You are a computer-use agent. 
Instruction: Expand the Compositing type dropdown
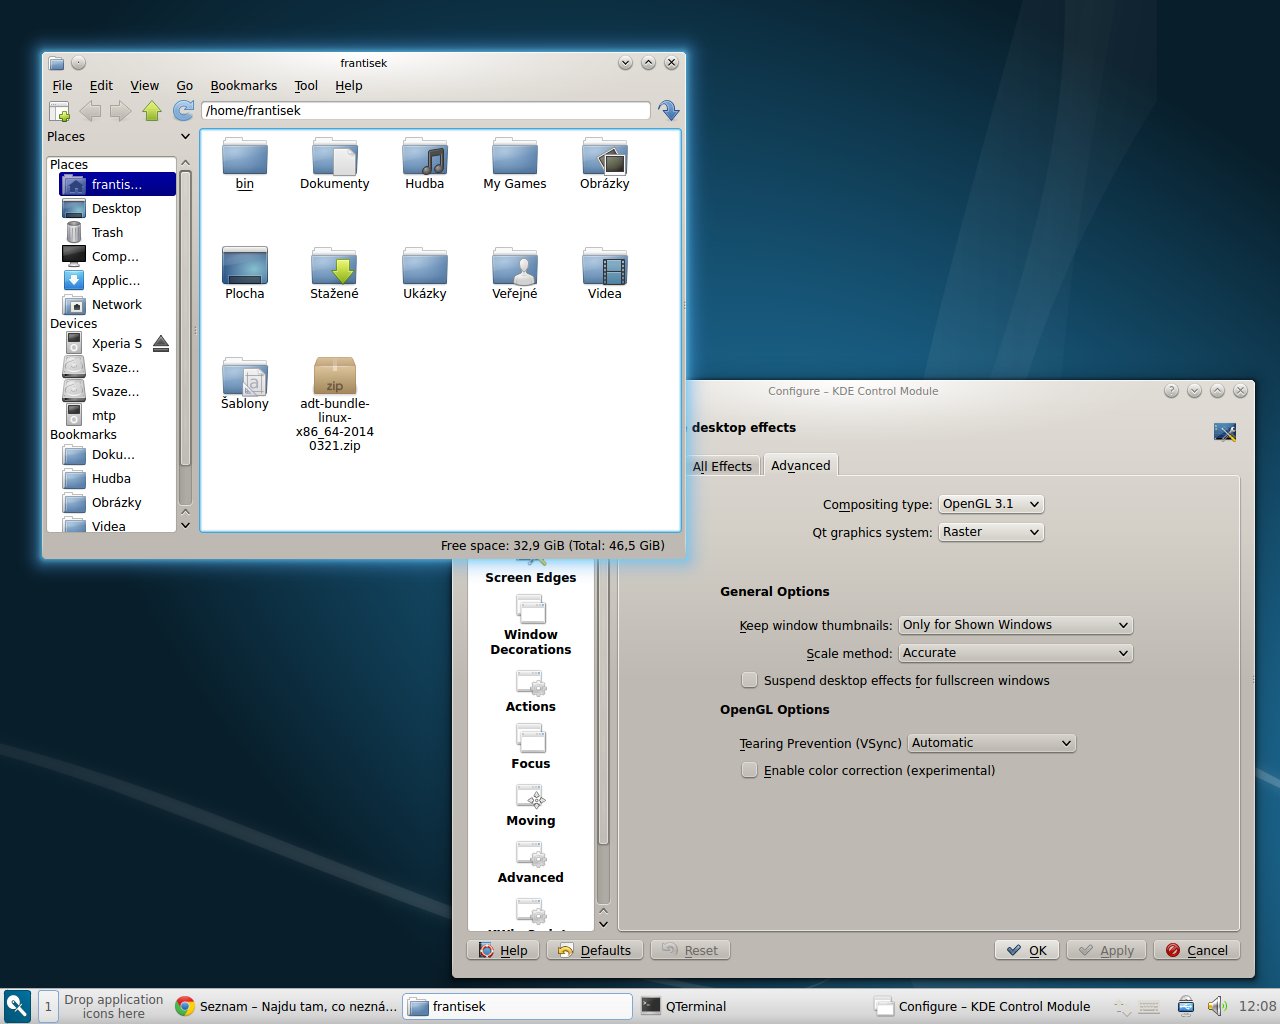(990, 504)
